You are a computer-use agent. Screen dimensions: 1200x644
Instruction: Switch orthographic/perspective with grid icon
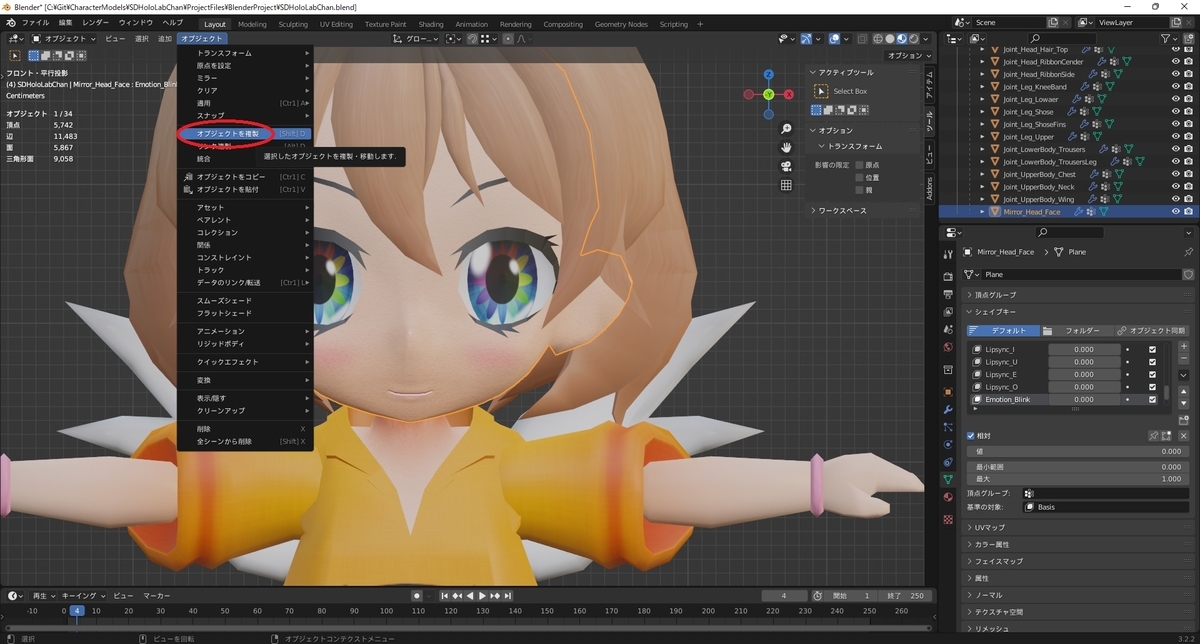pyautogui.click(x=786, y=185)
